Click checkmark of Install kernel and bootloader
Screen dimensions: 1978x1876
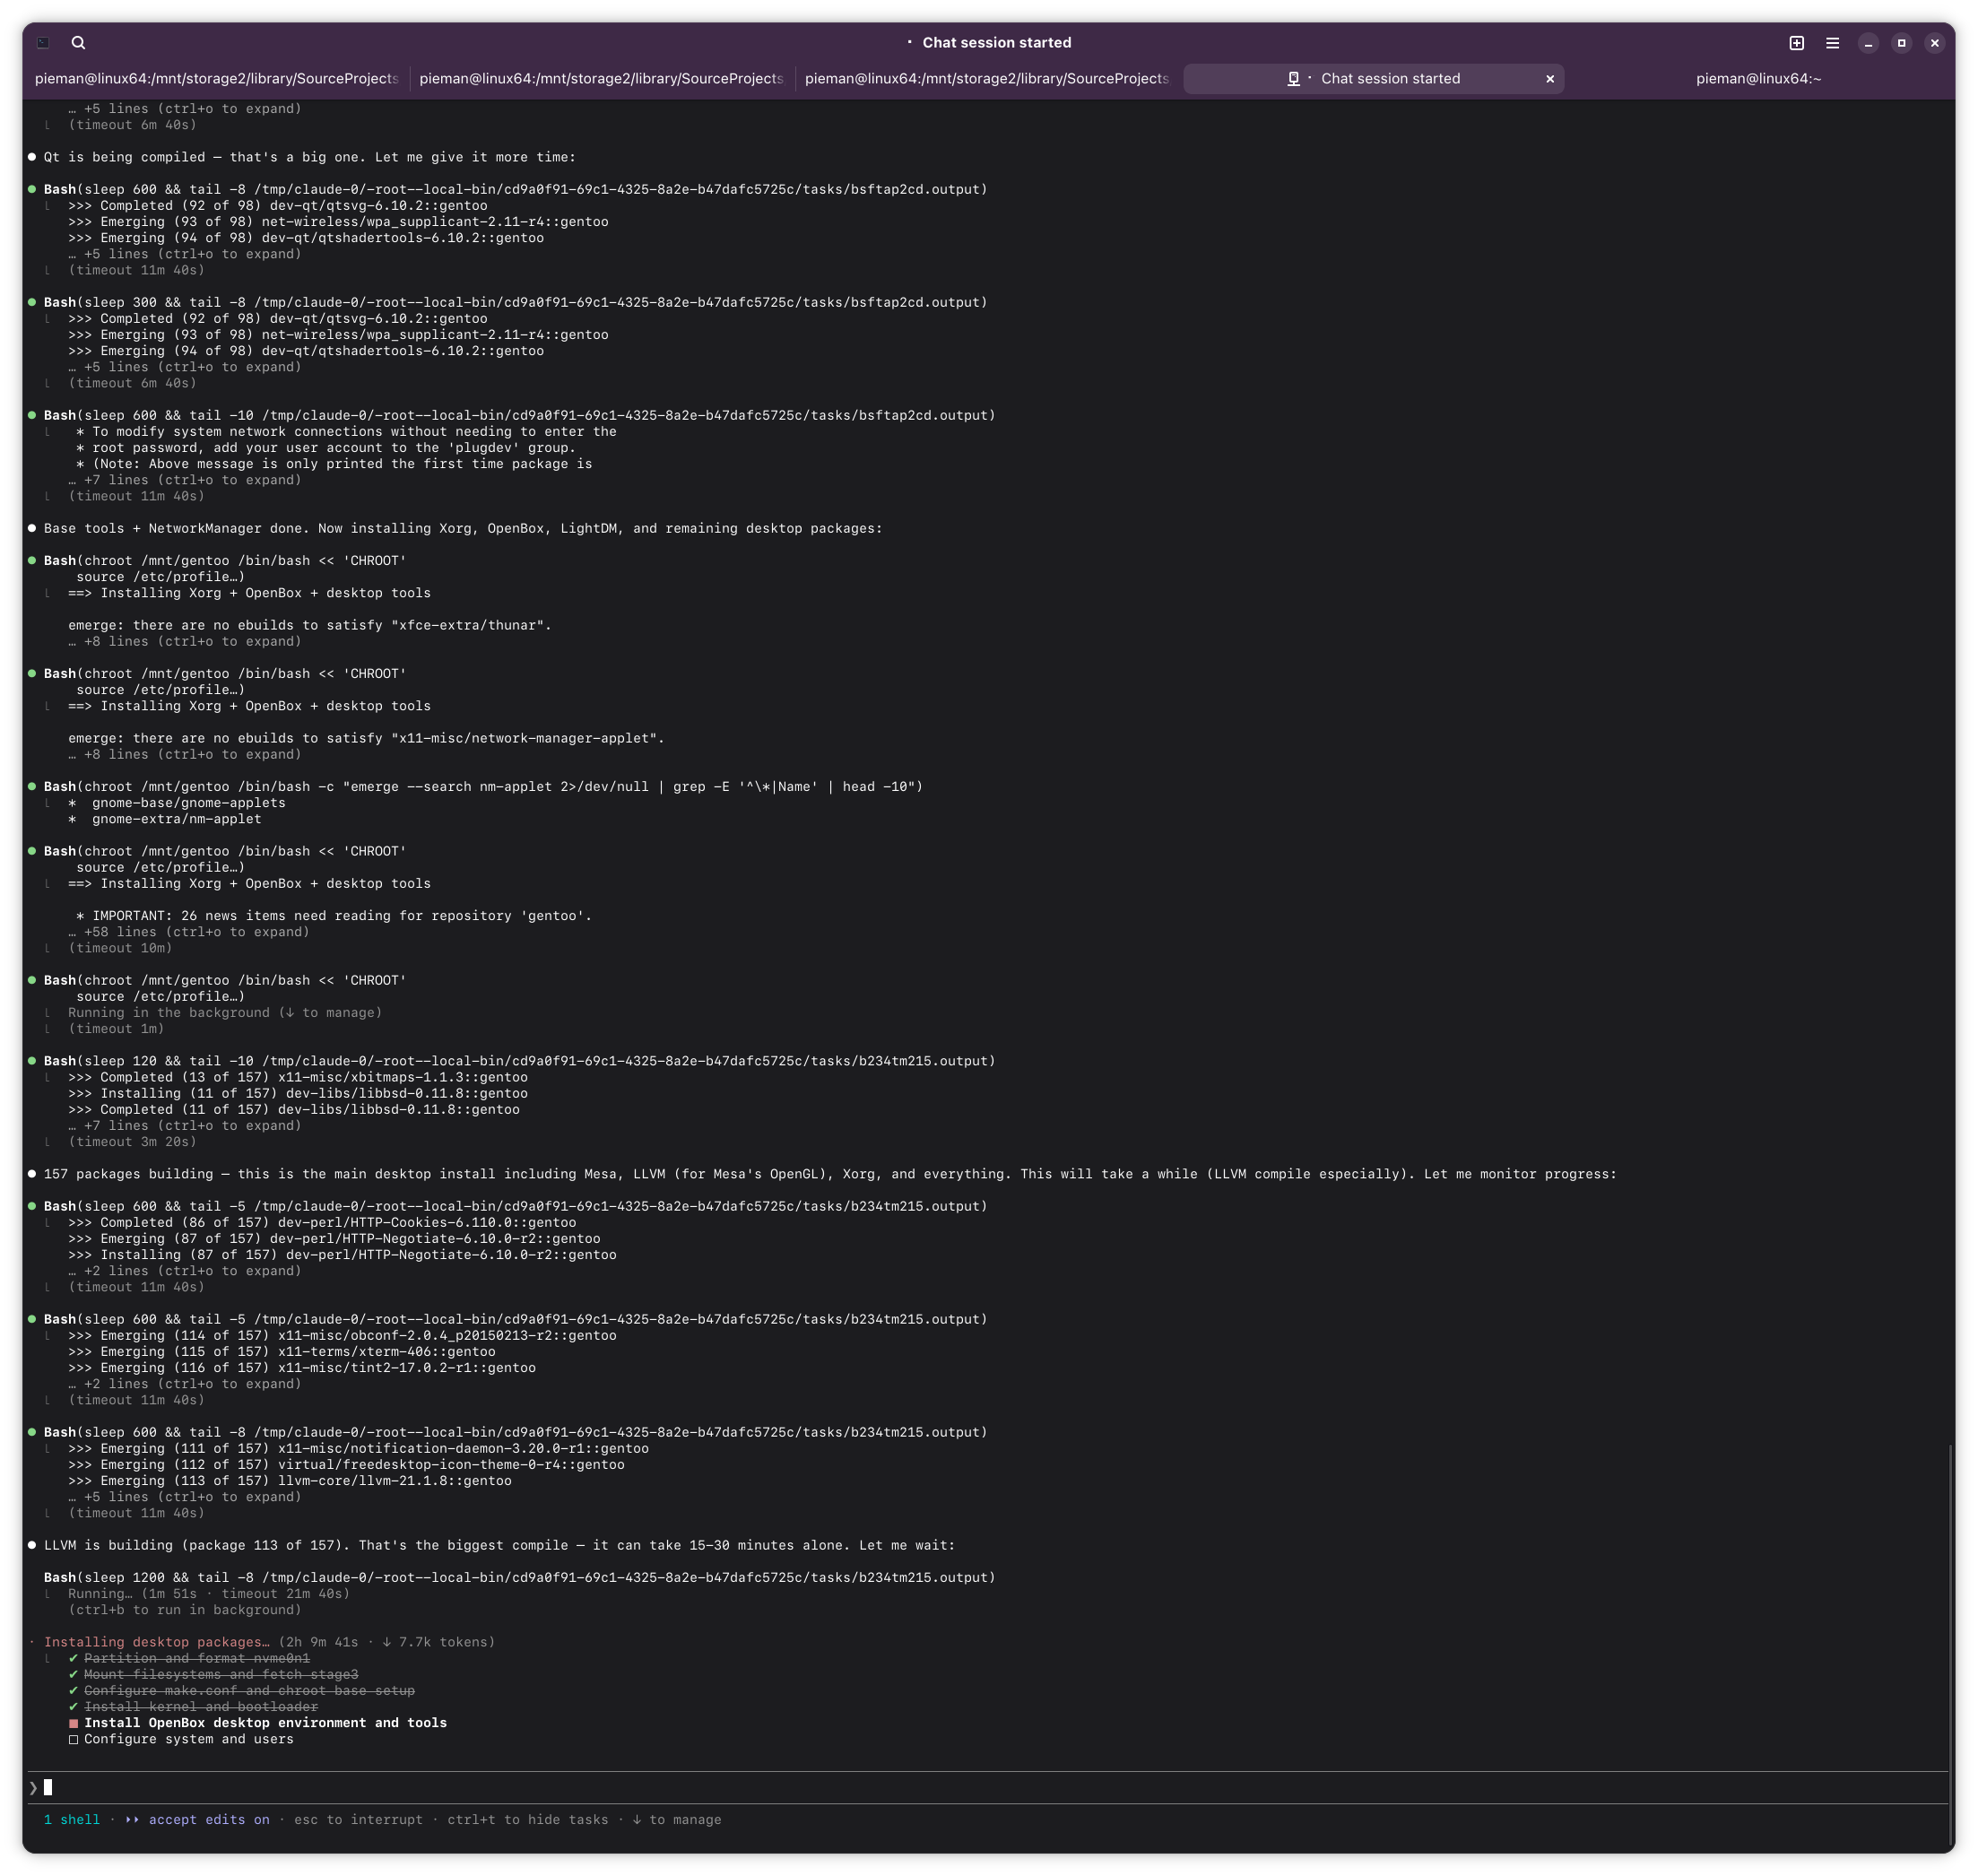[73, 1707]
